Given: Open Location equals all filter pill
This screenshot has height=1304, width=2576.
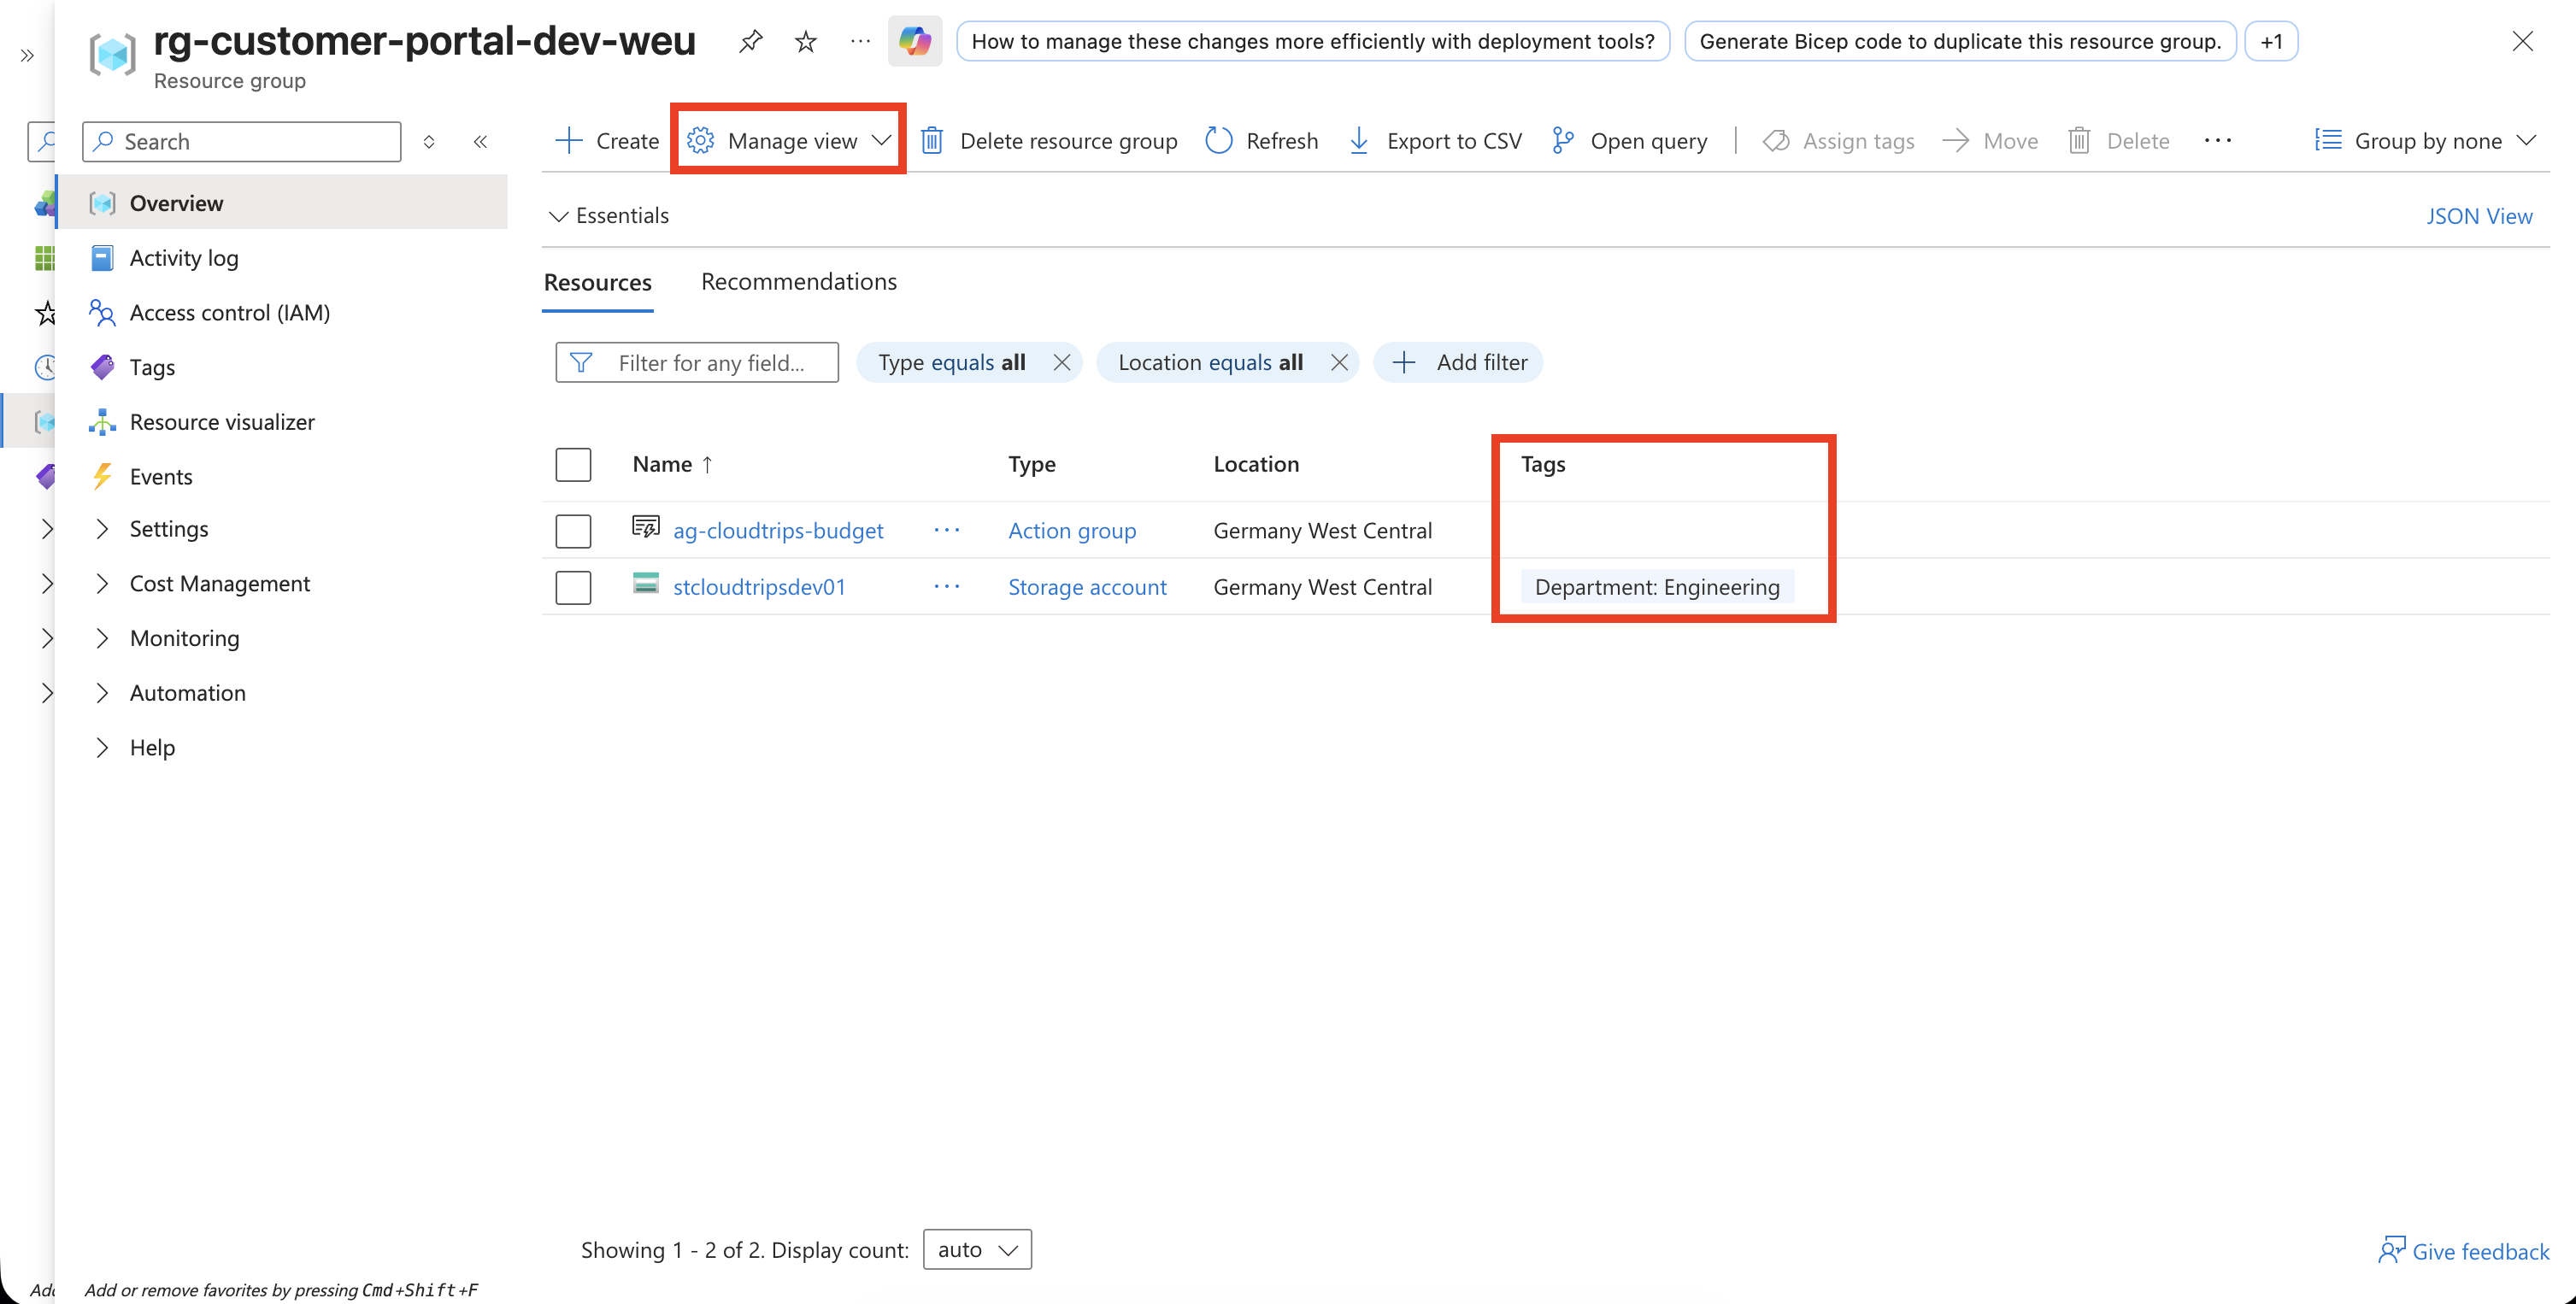Looking at the screenshot, I should (x=1210, y=363).
